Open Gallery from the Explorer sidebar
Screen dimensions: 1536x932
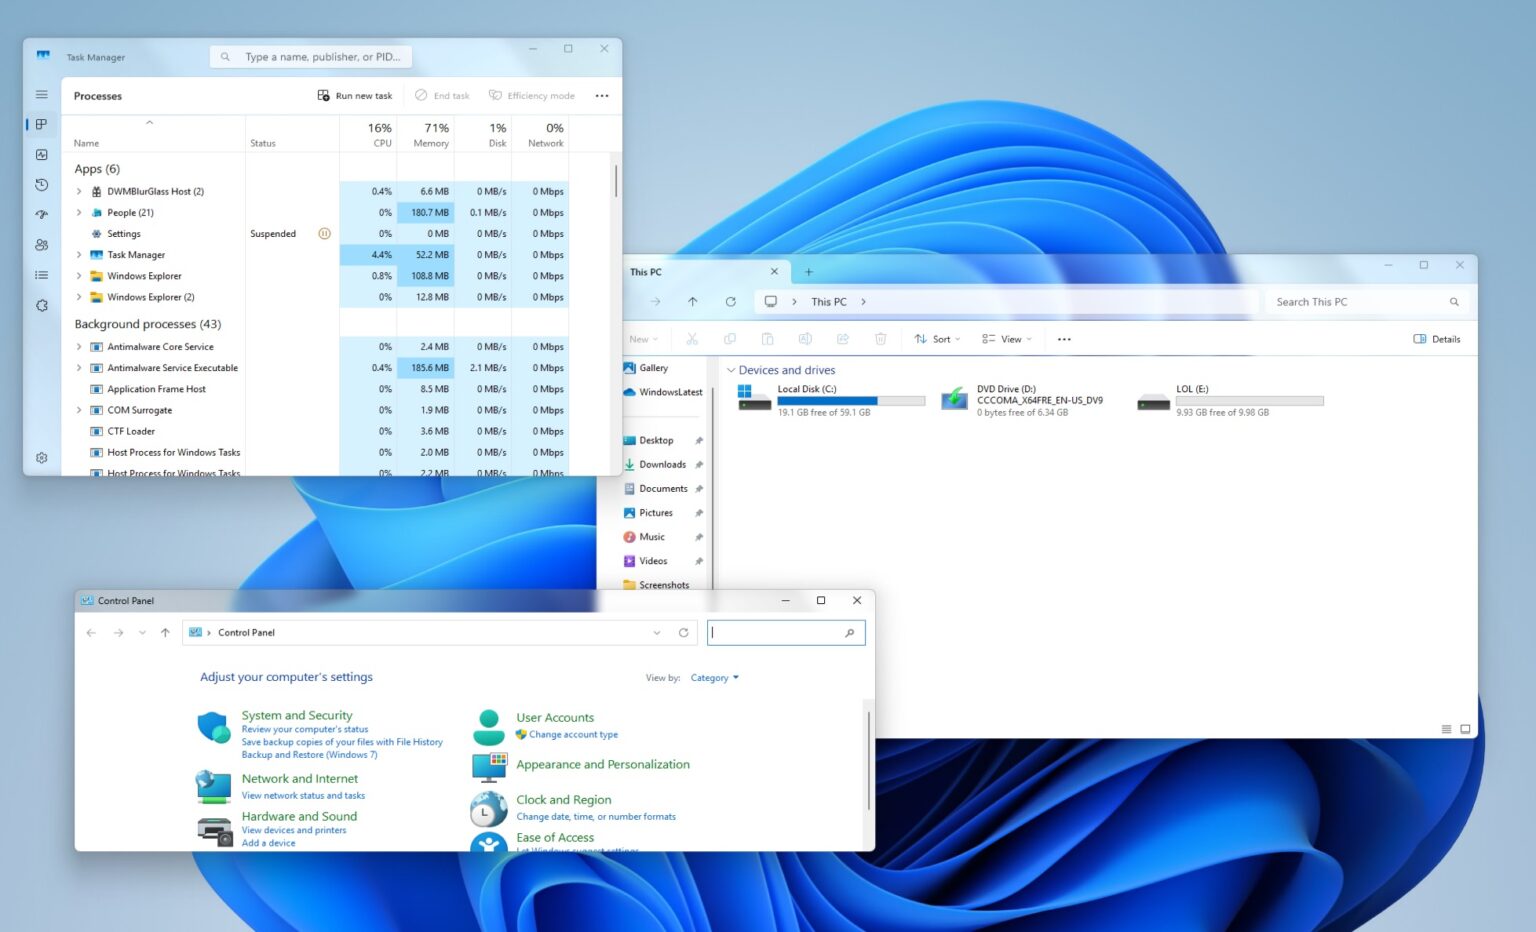coord(655,367)
